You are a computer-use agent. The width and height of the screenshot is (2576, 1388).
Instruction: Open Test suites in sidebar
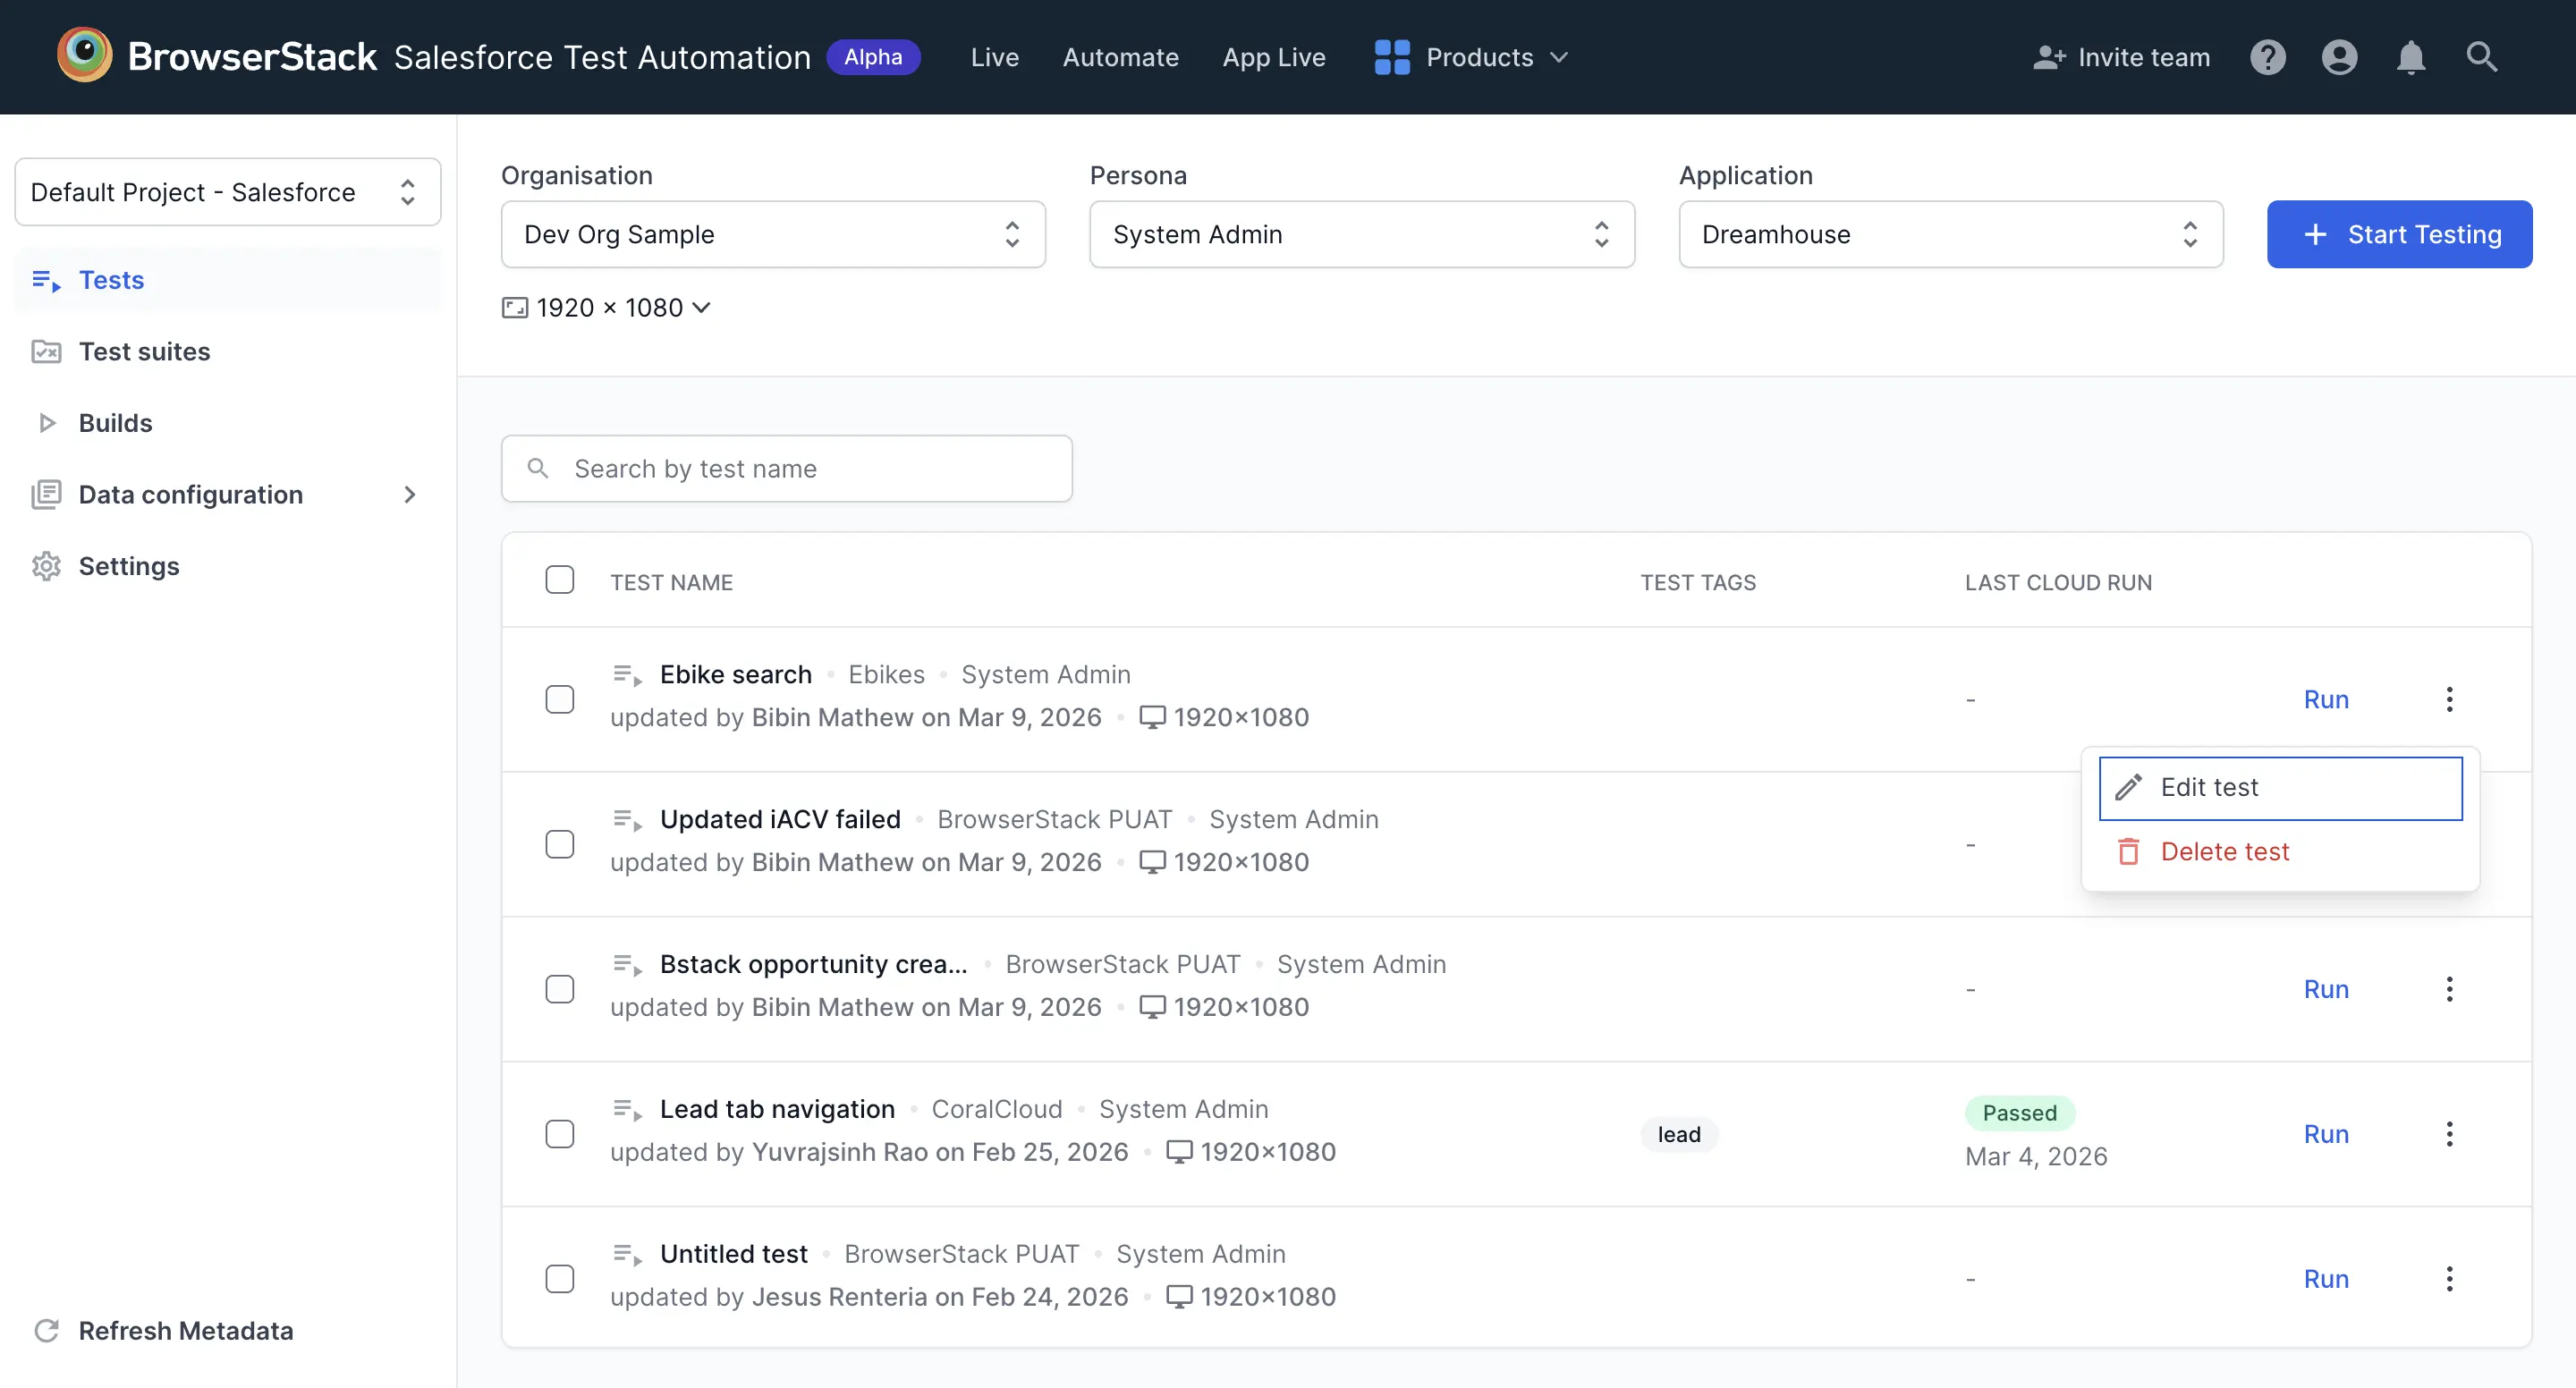point(228,351)
